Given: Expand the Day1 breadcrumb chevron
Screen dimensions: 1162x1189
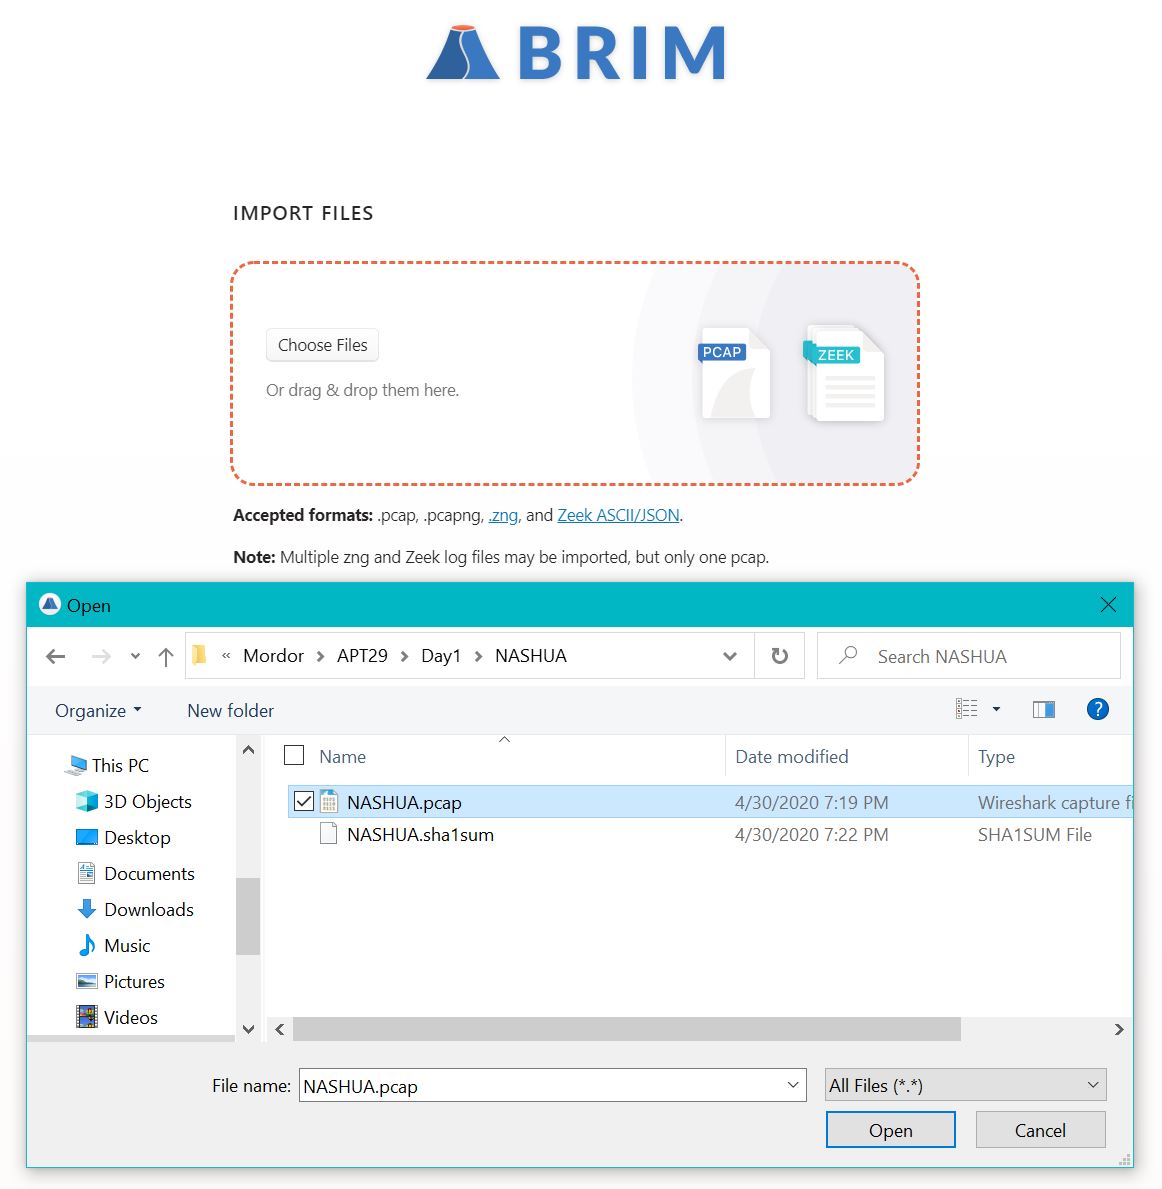Looking at the screenshot, I should pyautogui.click(x=479, y=656).
